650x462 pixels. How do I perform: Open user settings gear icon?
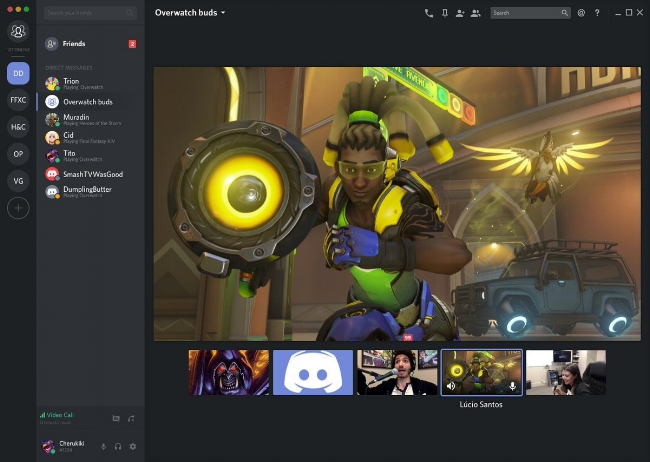click(133, 446)
